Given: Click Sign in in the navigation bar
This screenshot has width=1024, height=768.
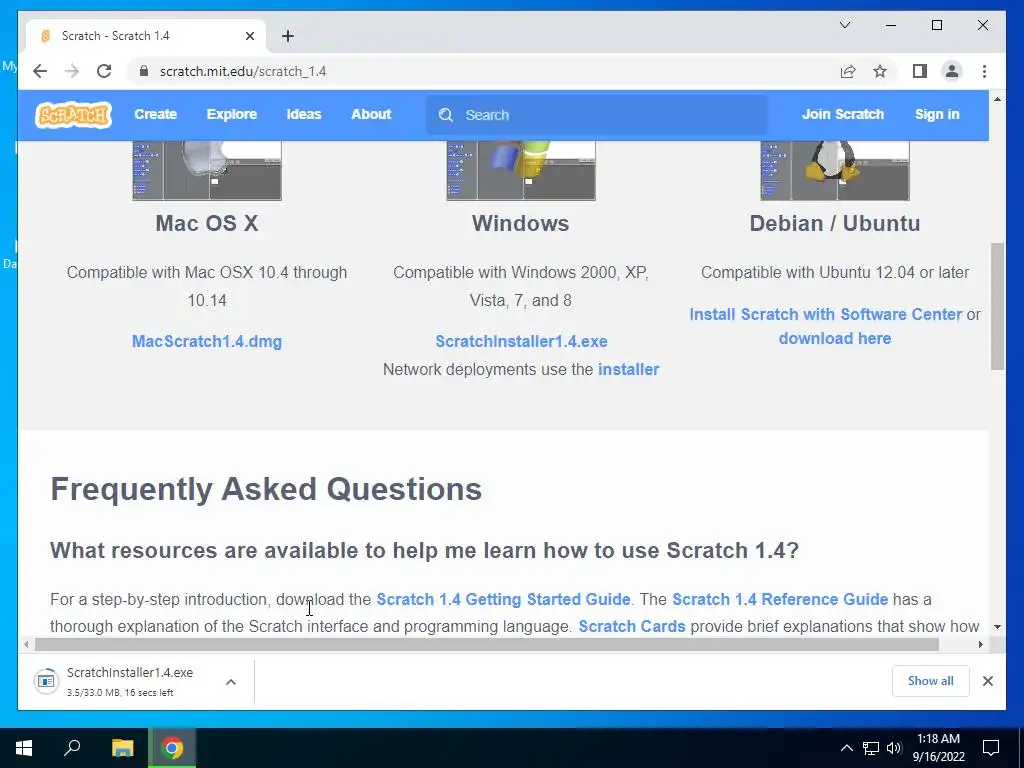Looking at the screenshot, I should [x=937, y=114].
